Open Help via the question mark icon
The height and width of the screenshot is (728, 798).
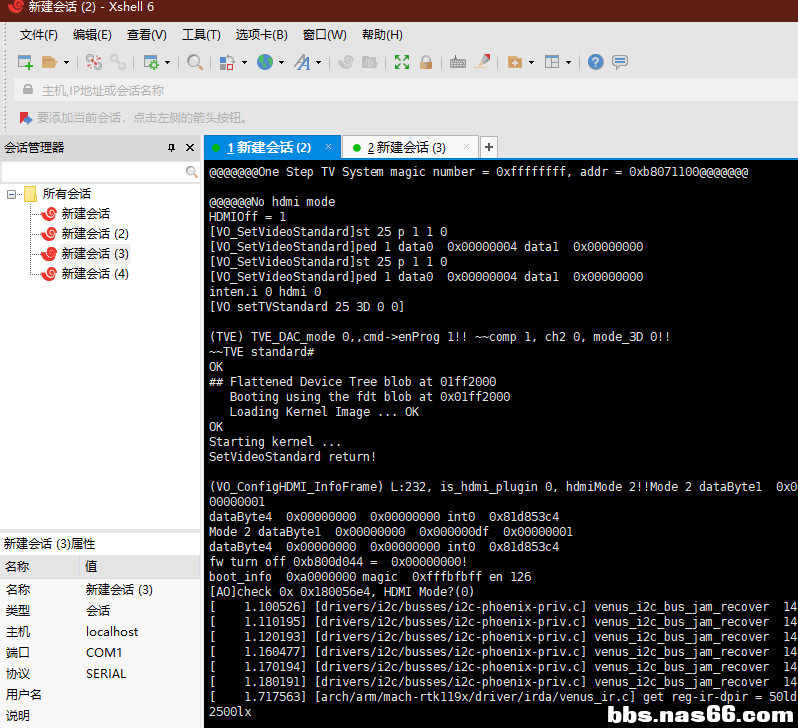tap(596, 62)
